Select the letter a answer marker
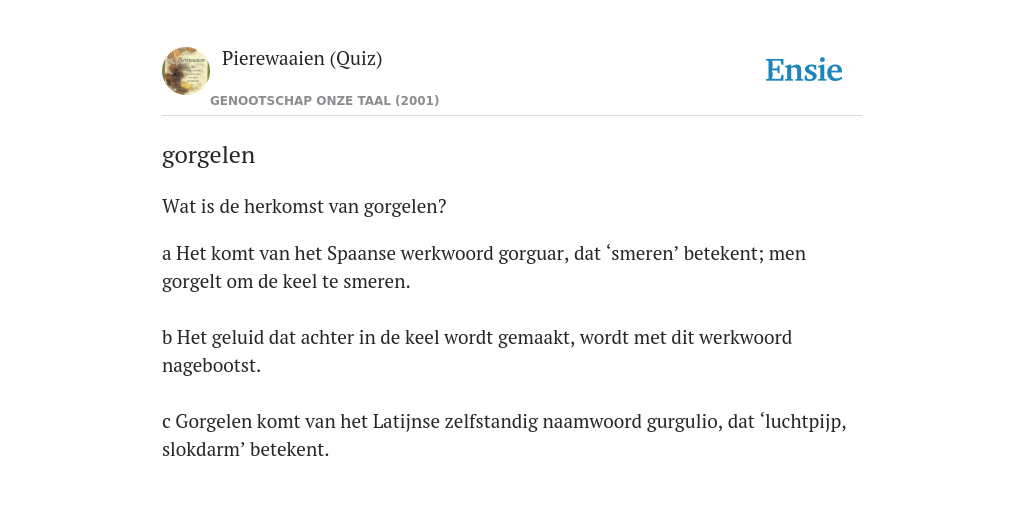This screenshot has width=1024, height=512. (167, 254)
